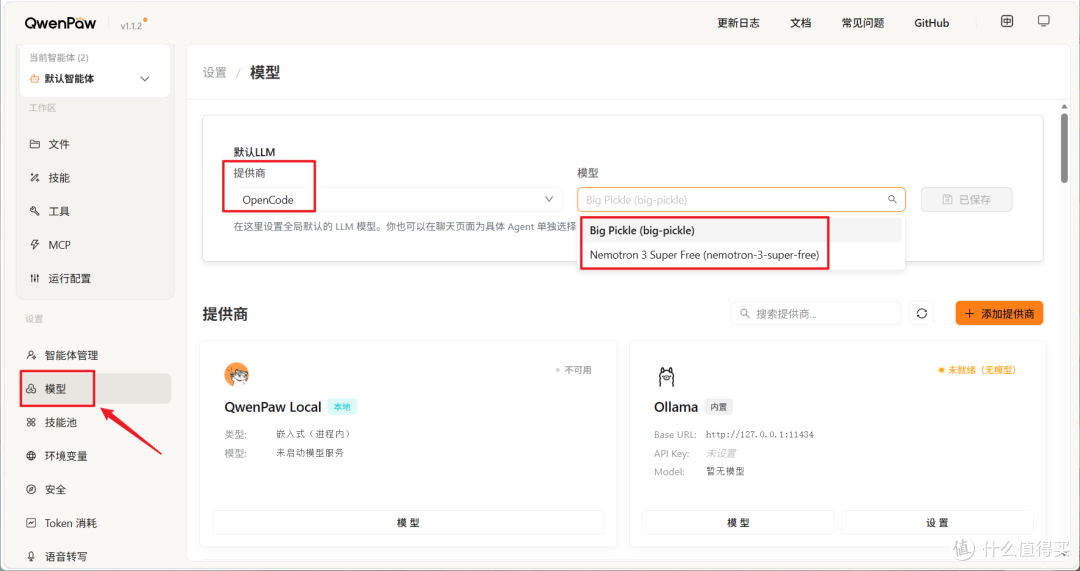Click the Base URL http://127.0.0.1:11434 text

point(760,435)
